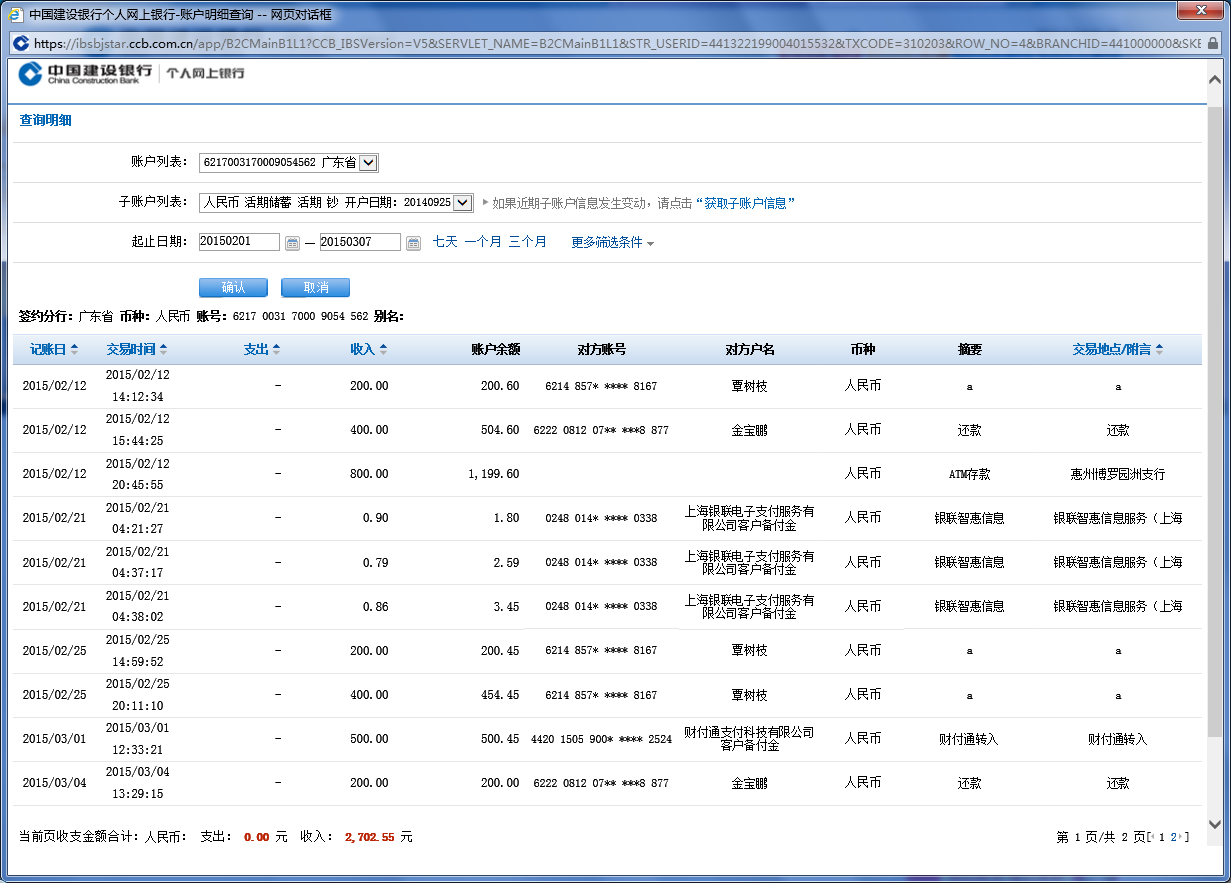The height and width of the screenshot is (883, 1231).
Task: Sort by 记账日 column arrows
Action: [74, 350]
